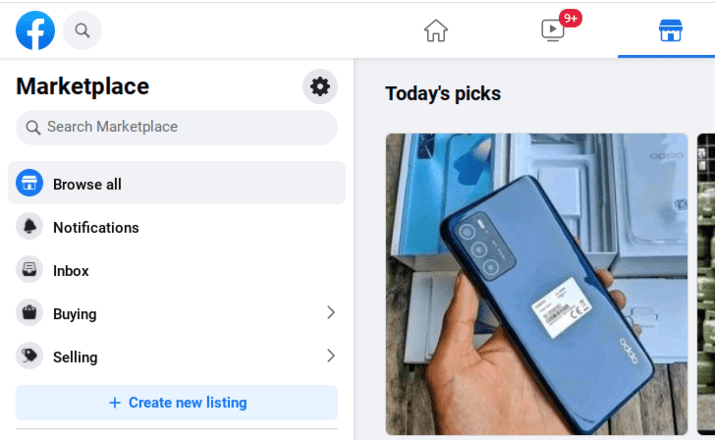Click the Create new listing button
The width and height of the screenshot is (715, 440).
tap(177, 403)
